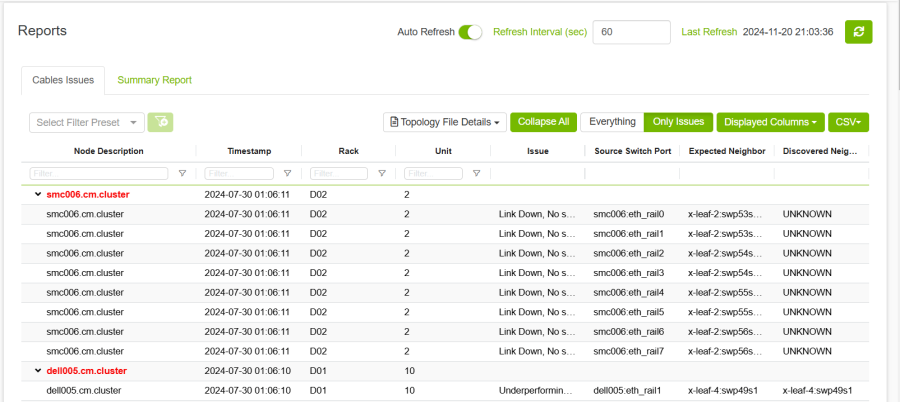Click the Node Description filter funnel icon
900x402 pixels.
(182, 173)
